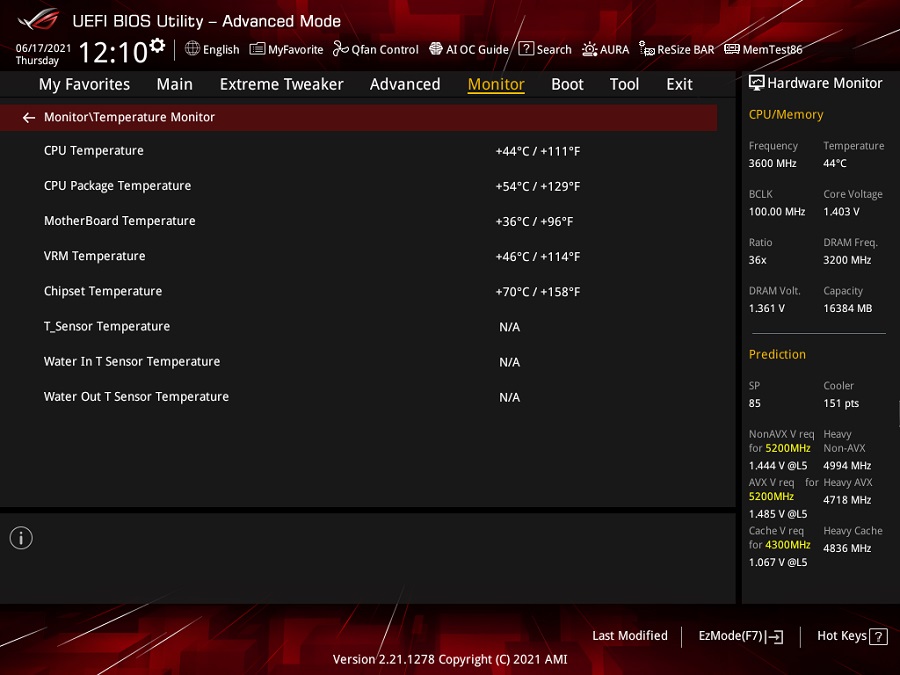The height and width of the screenshot is (675, 900).
Task: Click the 4718 MHz Heavy AVX value
Action: tap(847, 500)
